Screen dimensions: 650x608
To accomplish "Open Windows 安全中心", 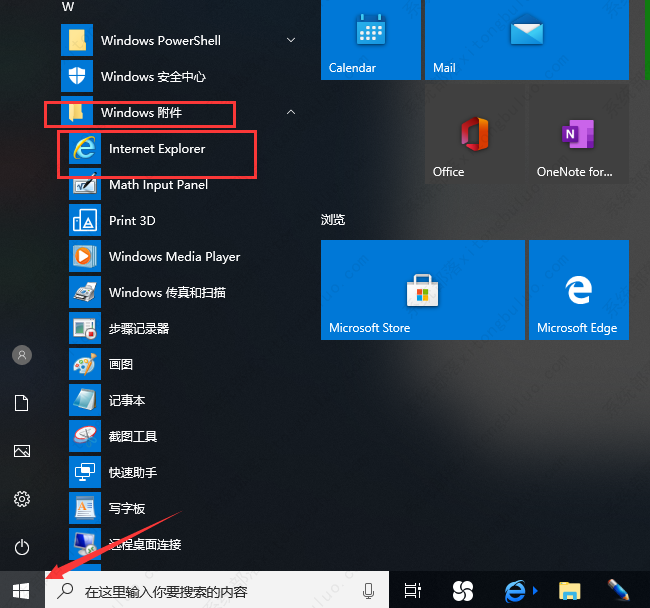I will click(153, 77).
